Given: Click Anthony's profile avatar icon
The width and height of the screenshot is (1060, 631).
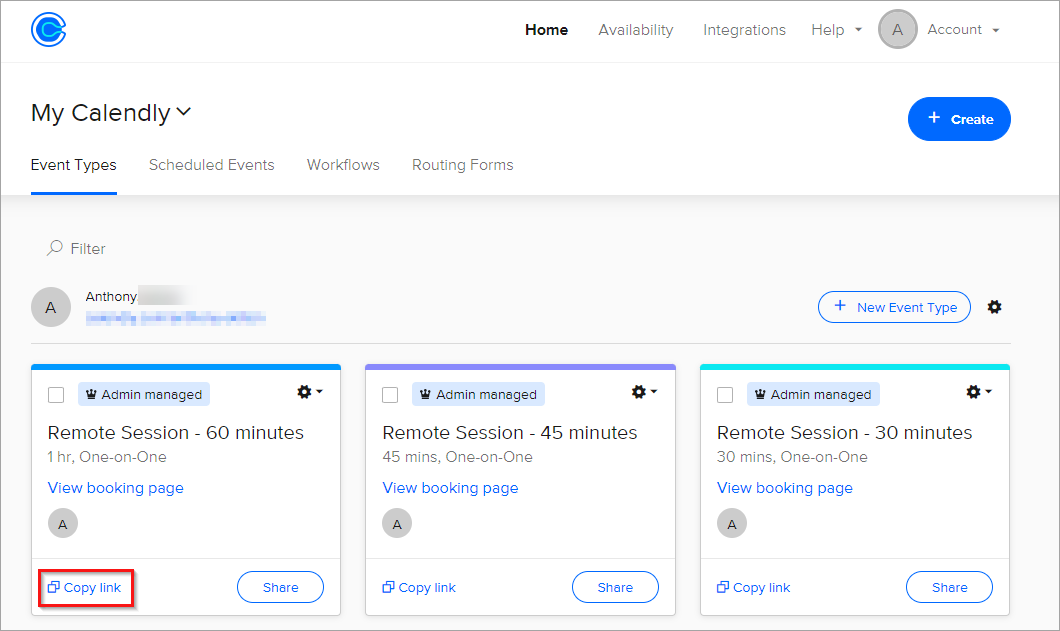Looking at the screenshot, I should tap(51, 307).
